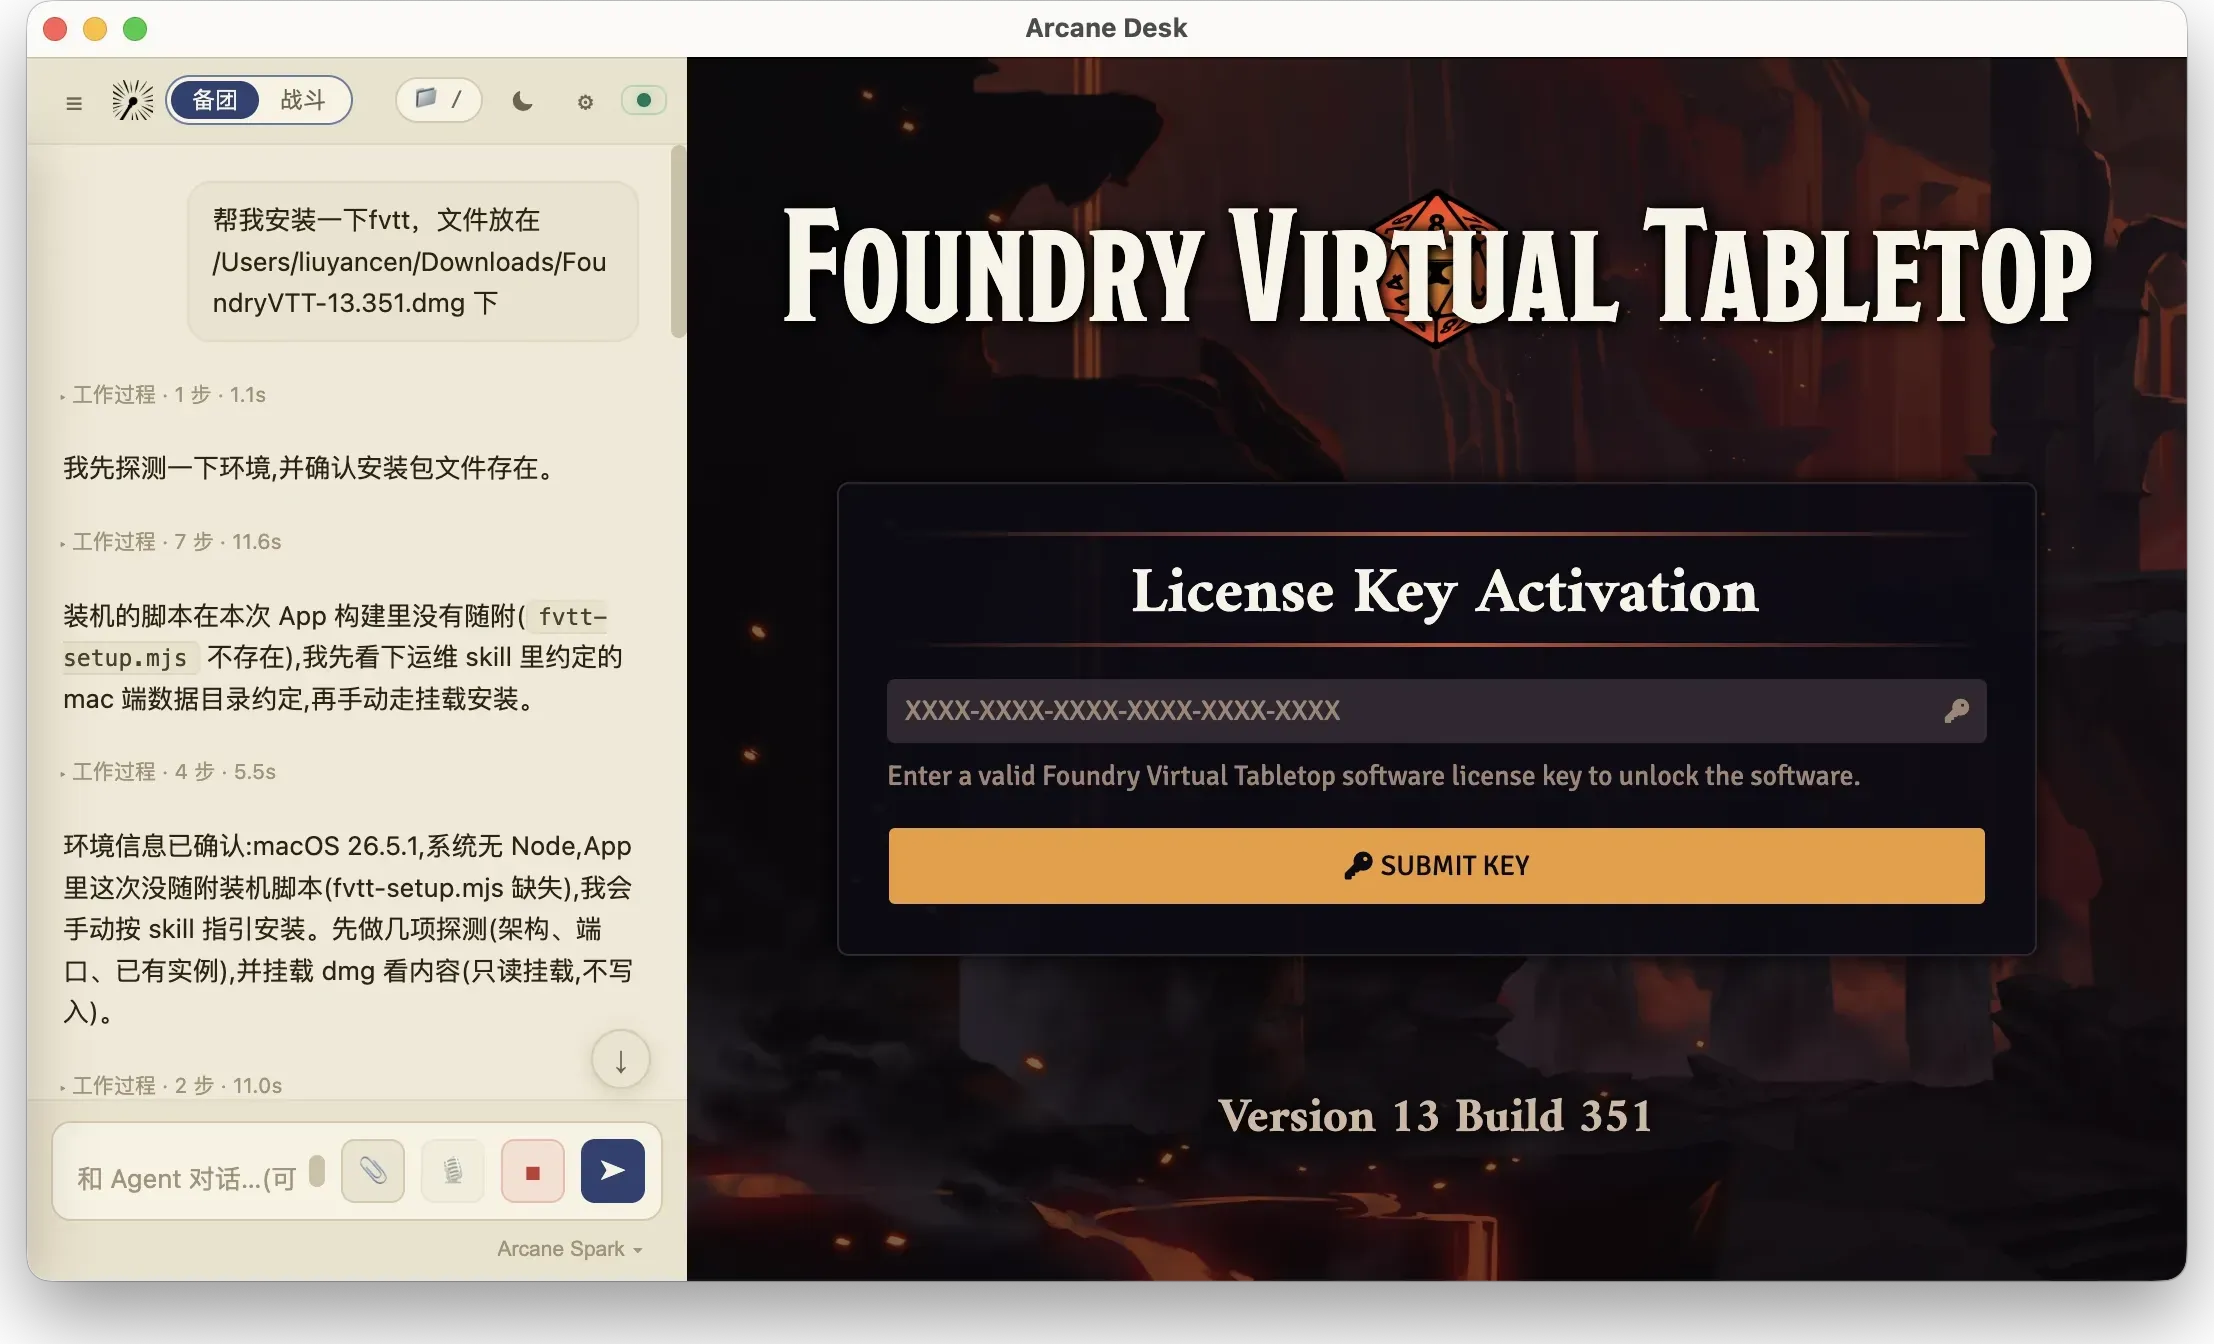Click key icon inside license field
This screenshot has width=2214, height=1344.
pos(1957,711)
